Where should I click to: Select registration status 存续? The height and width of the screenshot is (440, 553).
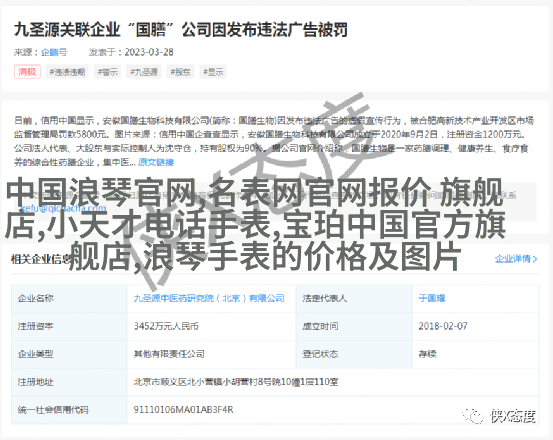click(x=427, y=354)
